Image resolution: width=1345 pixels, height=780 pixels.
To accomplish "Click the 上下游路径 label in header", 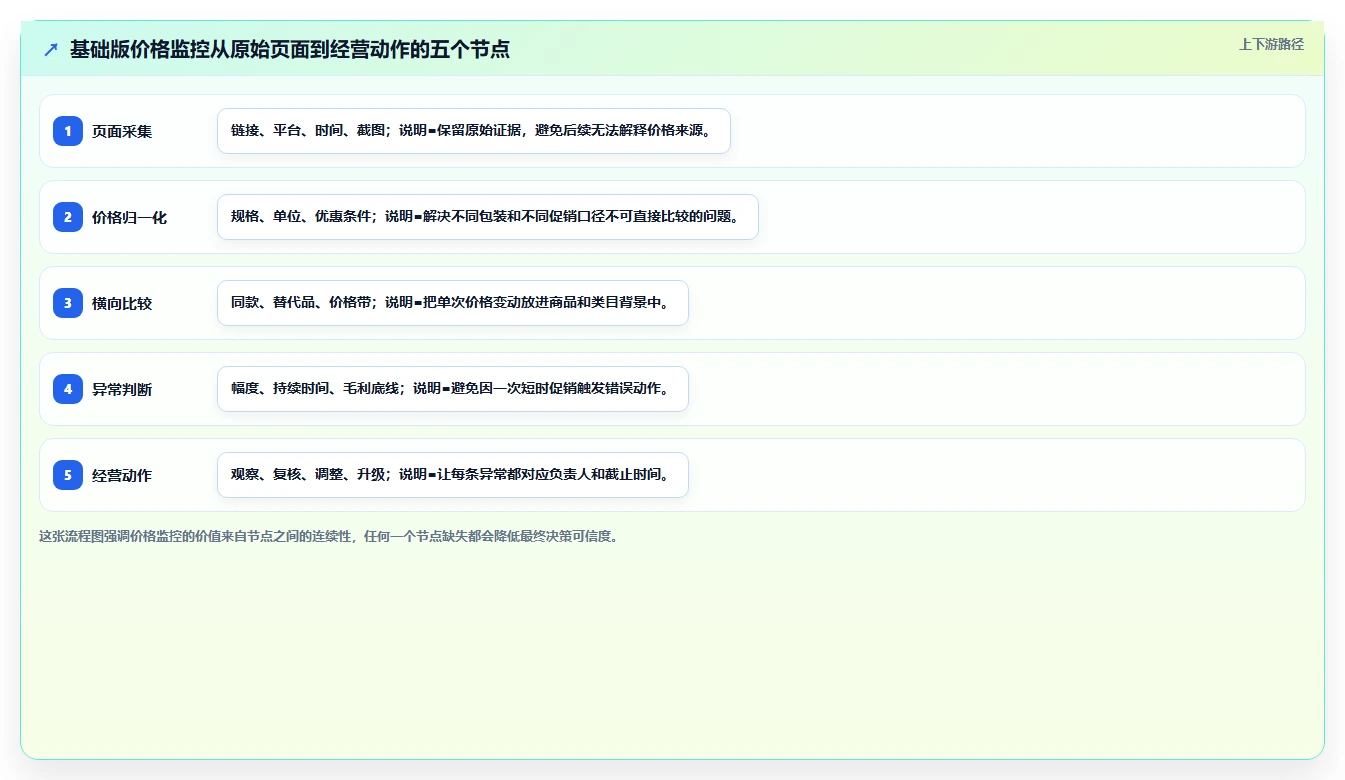I will pos(1271,44).
